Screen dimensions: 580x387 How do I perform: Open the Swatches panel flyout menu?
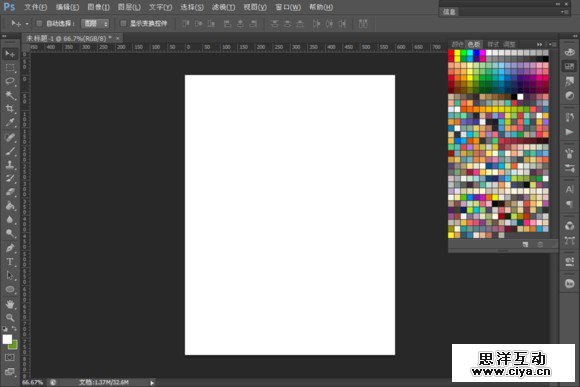tap(553, 44)
